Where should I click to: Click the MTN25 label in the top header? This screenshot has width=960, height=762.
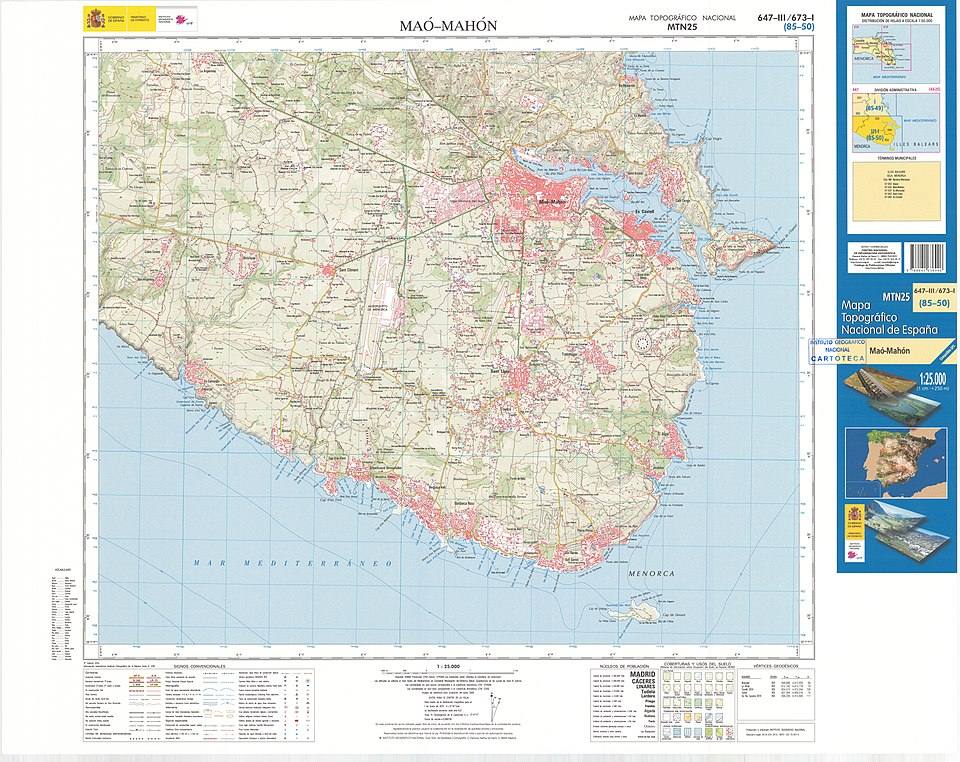[x=682, y=27]
